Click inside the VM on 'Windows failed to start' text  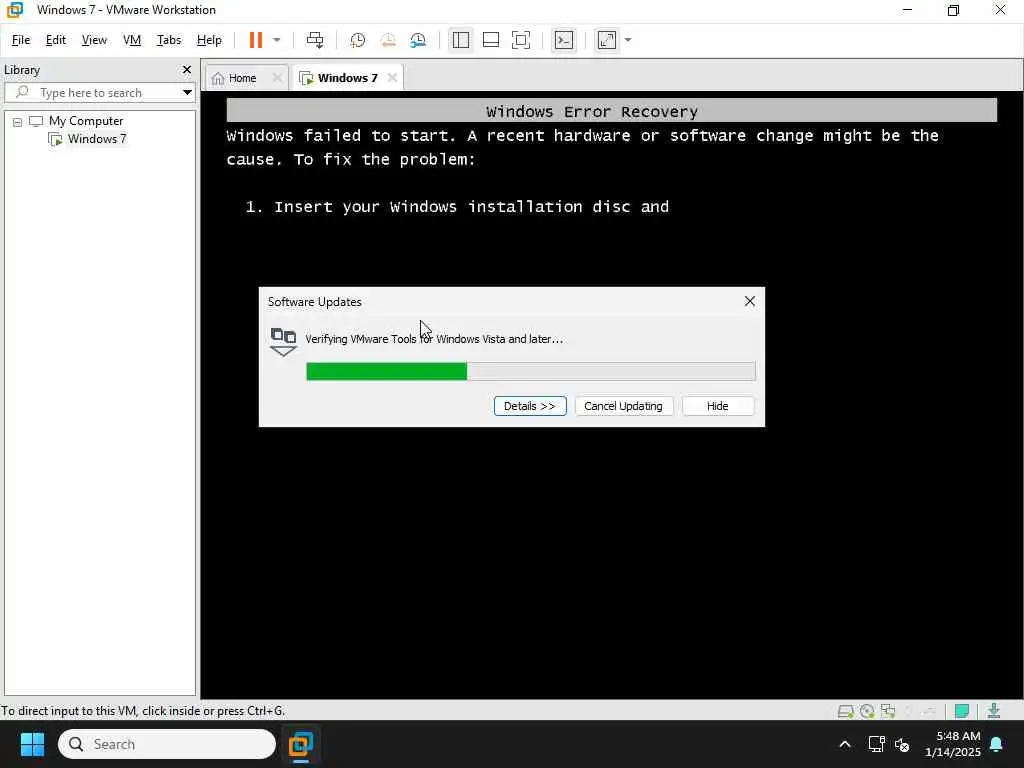point(340,135)
